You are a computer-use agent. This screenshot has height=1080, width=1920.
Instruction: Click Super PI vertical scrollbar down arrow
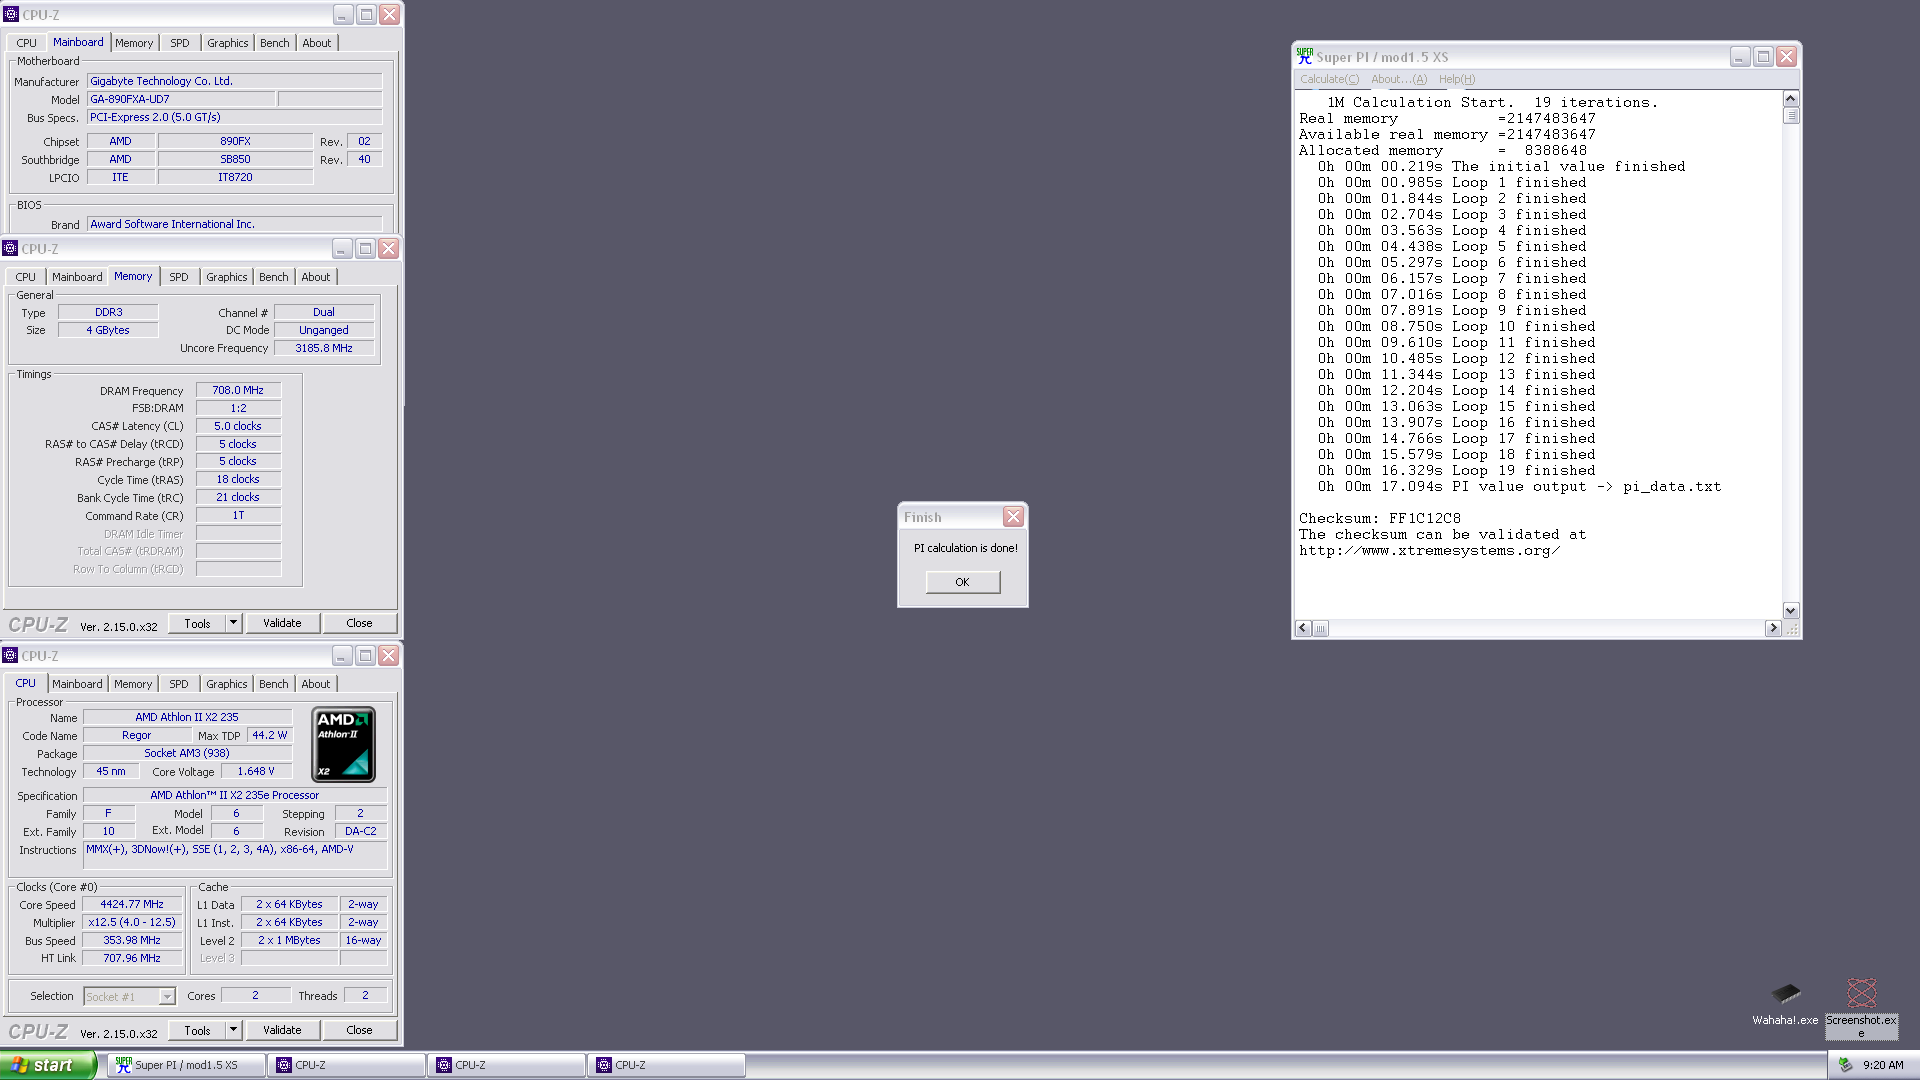tap(1791, 610)
